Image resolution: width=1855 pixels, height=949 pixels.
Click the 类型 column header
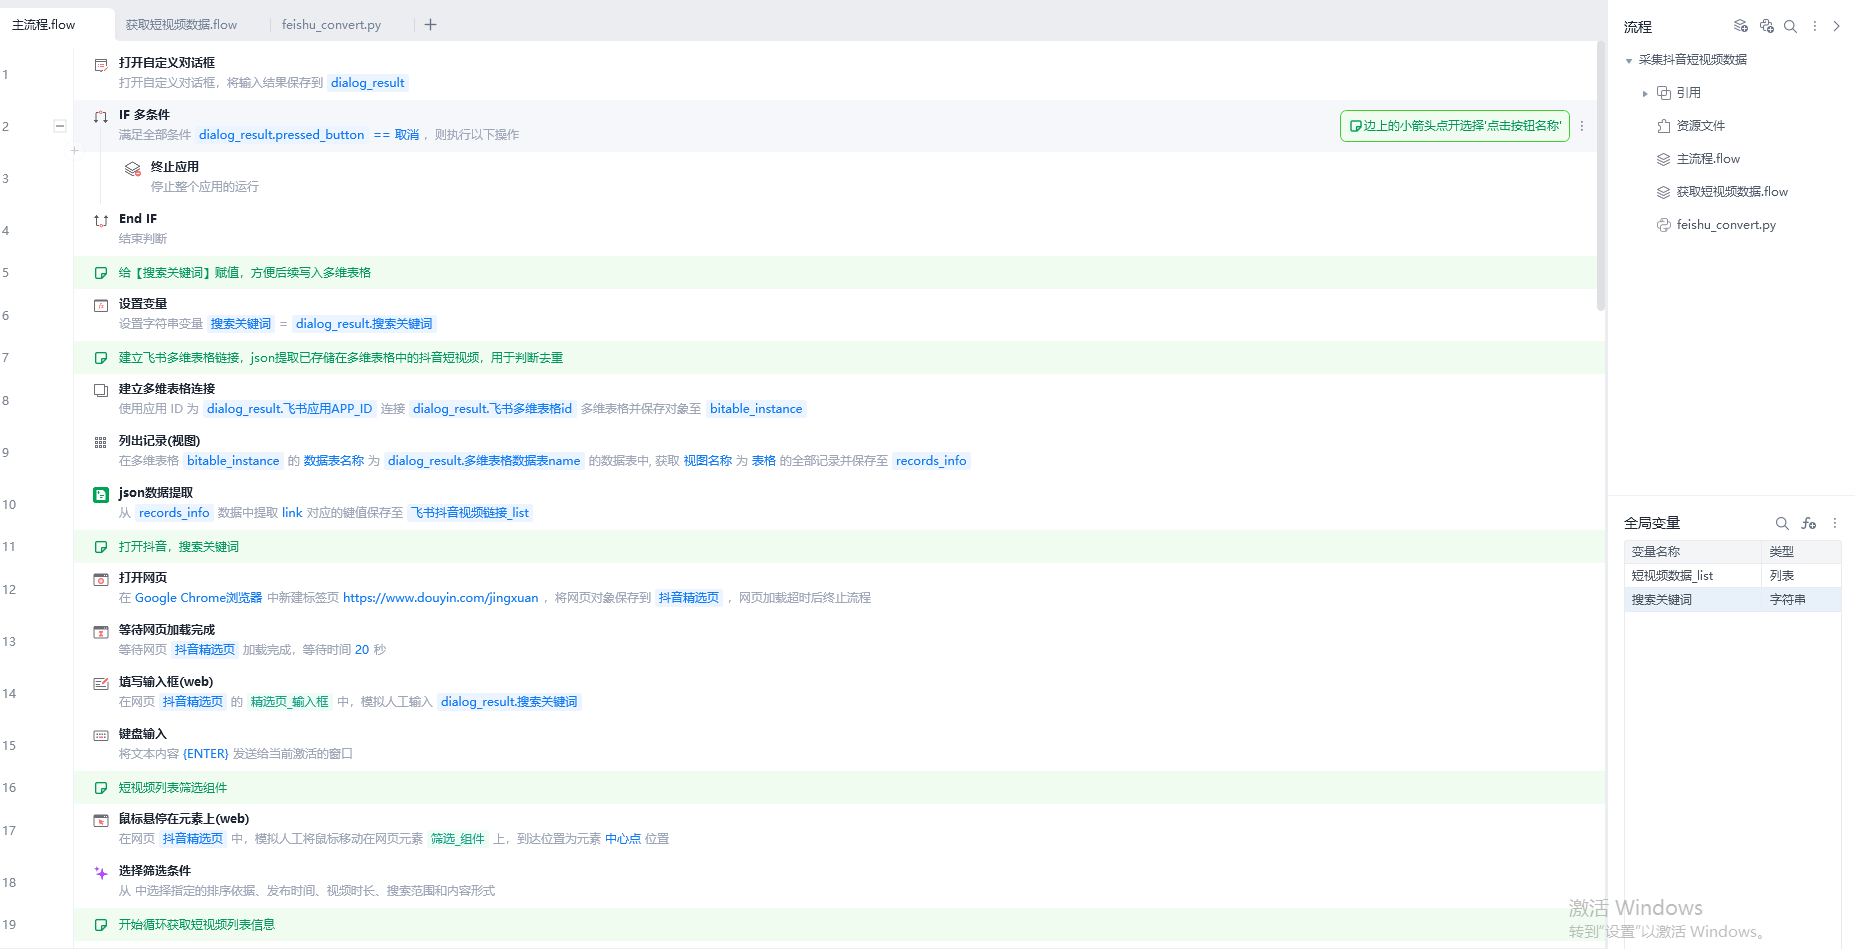[x=1801, y=552]
